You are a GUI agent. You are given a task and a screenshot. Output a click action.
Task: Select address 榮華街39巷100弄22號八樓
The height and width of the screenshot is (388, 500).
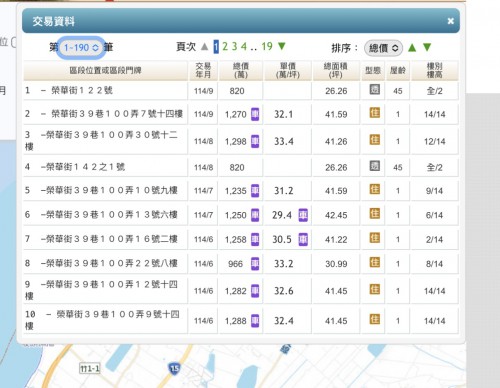112,263
